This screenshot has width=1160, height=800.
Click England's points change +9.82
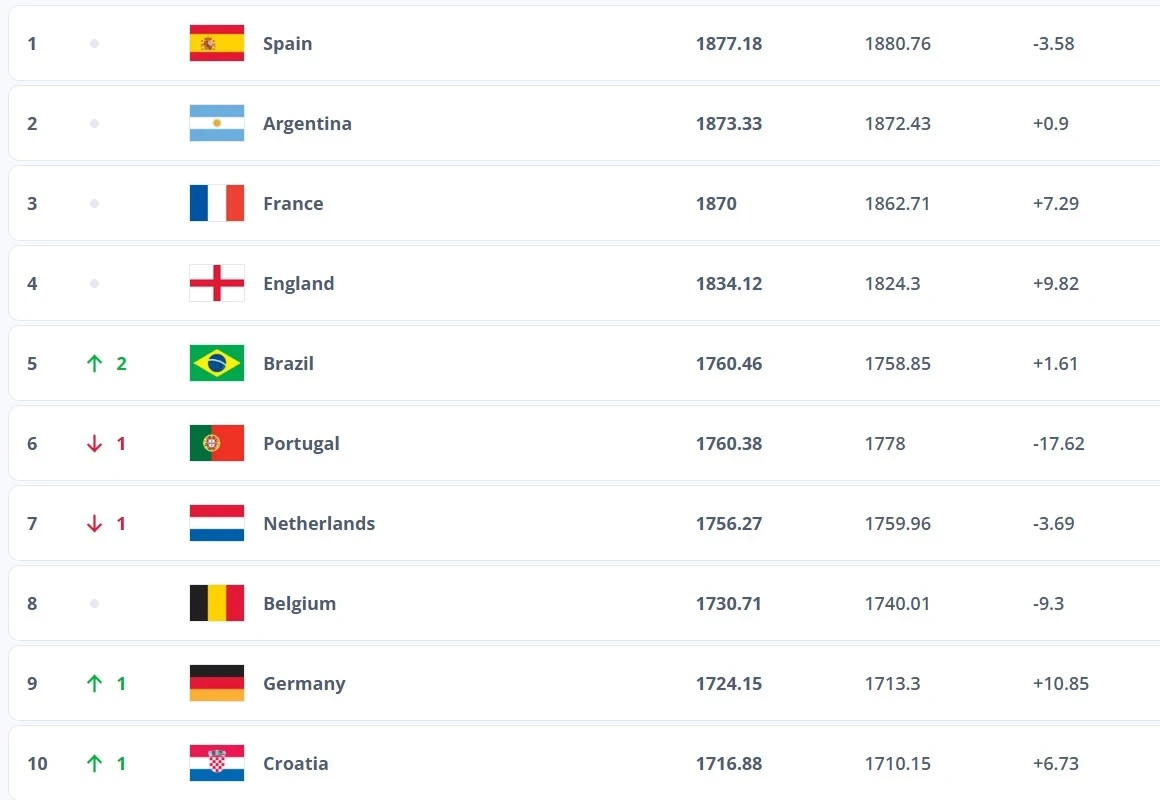click(1056, 283)
